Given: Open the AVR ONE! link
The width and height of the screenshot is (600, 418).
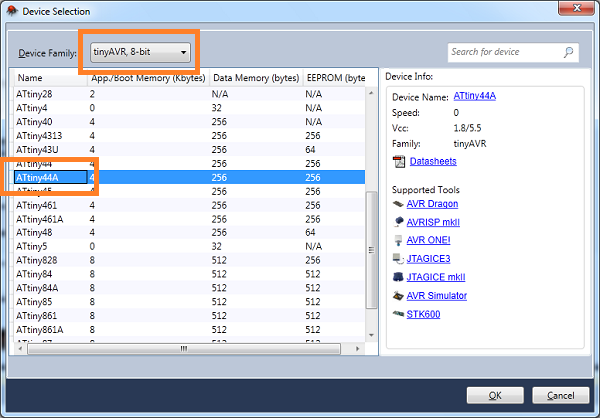Looking at the screenshot, I should pos(429,240).
